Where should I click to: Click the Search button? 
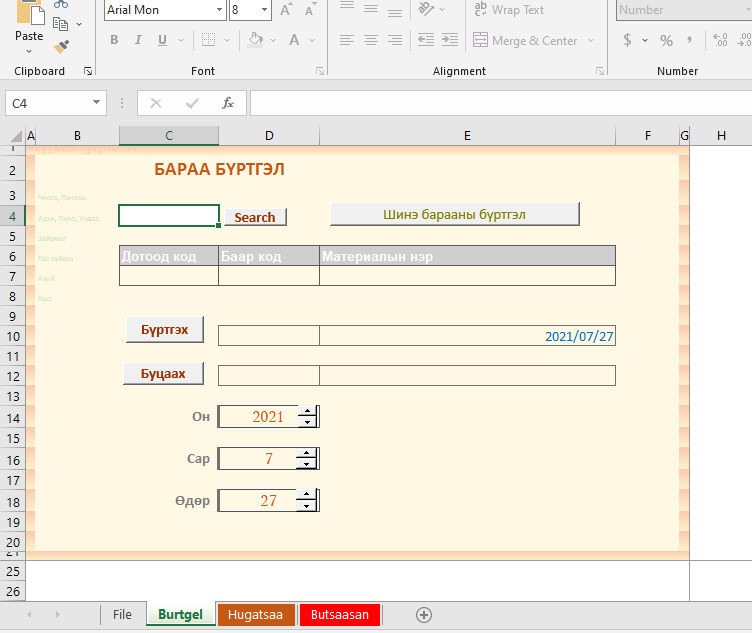(x=255, y=217)
